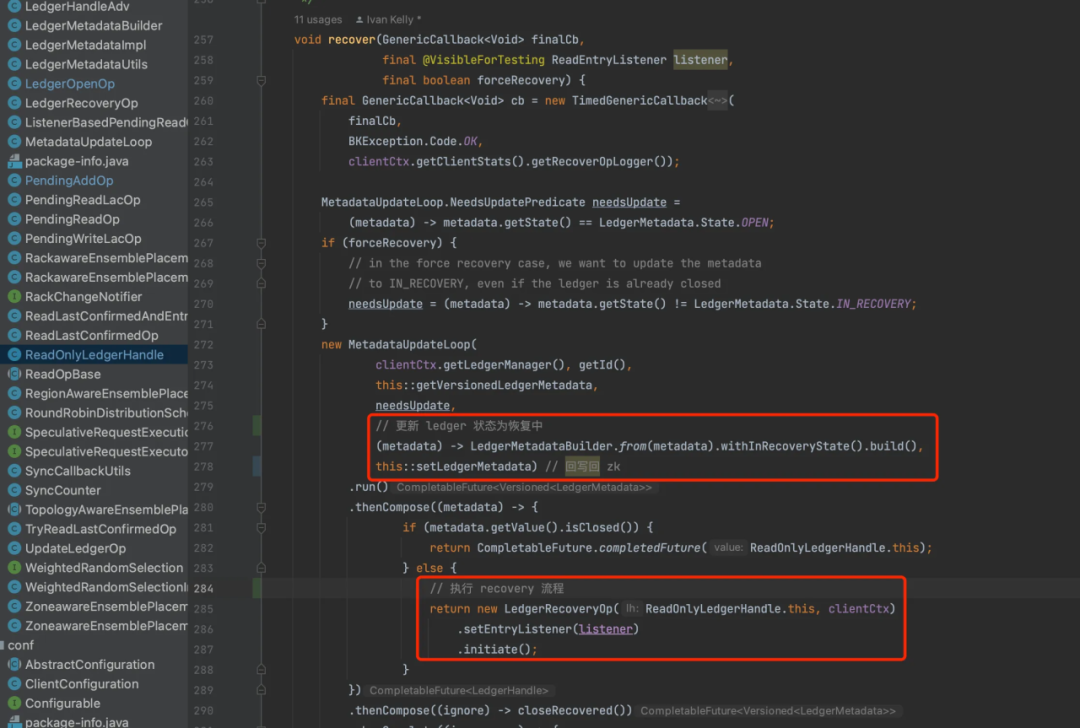
Task: Open UpdateLedgerOp class file
Action: point(75,548)
